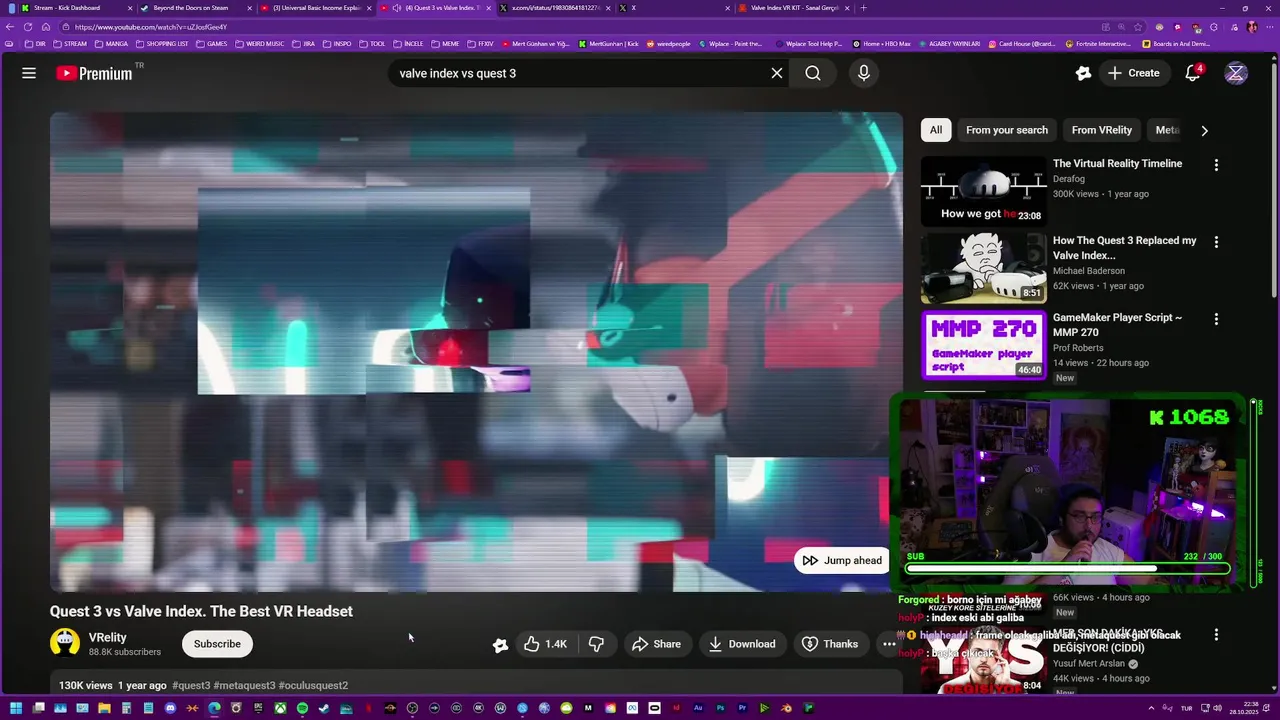The width and height of the screenshot is (1280, 720).
Task: Open the GAMES bookmarks folder
Action: click(212, 44)
